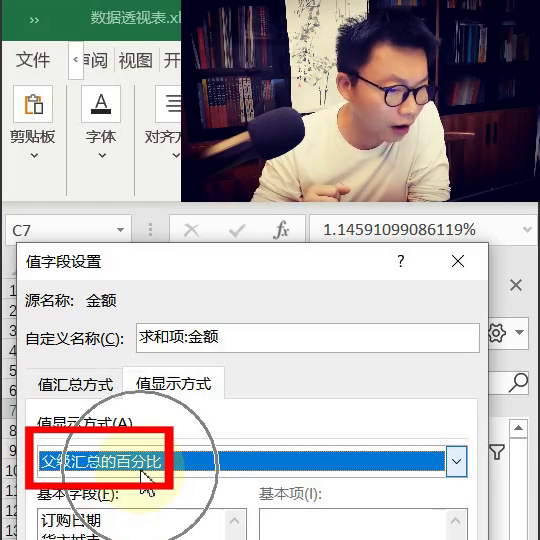This screenshot has width=540, height=540.
Task: Click the filter funnel icon in field pane
Action: click(497, 452)
